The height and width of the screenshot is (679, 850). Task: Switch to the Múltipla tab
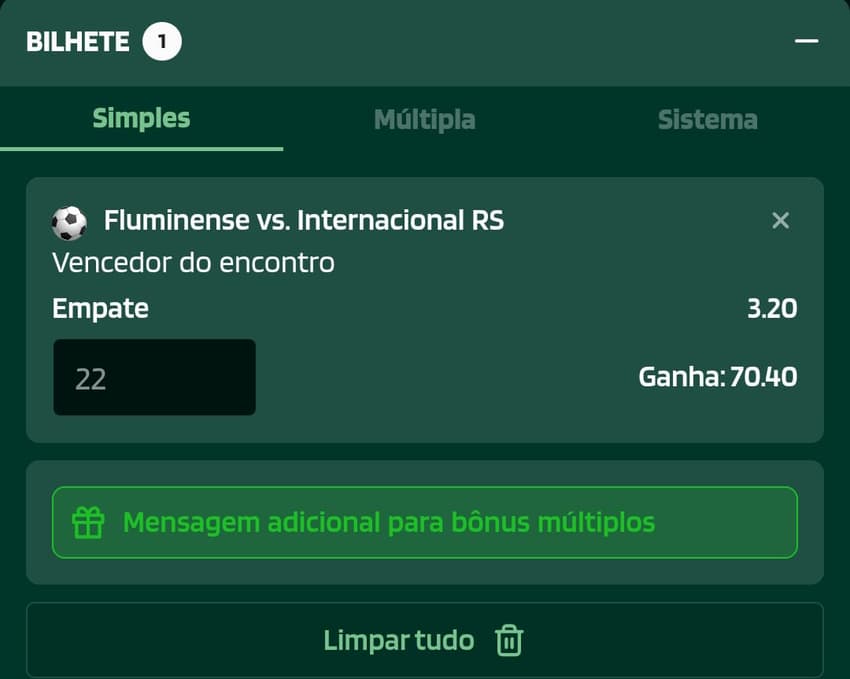tap(424, 119)
